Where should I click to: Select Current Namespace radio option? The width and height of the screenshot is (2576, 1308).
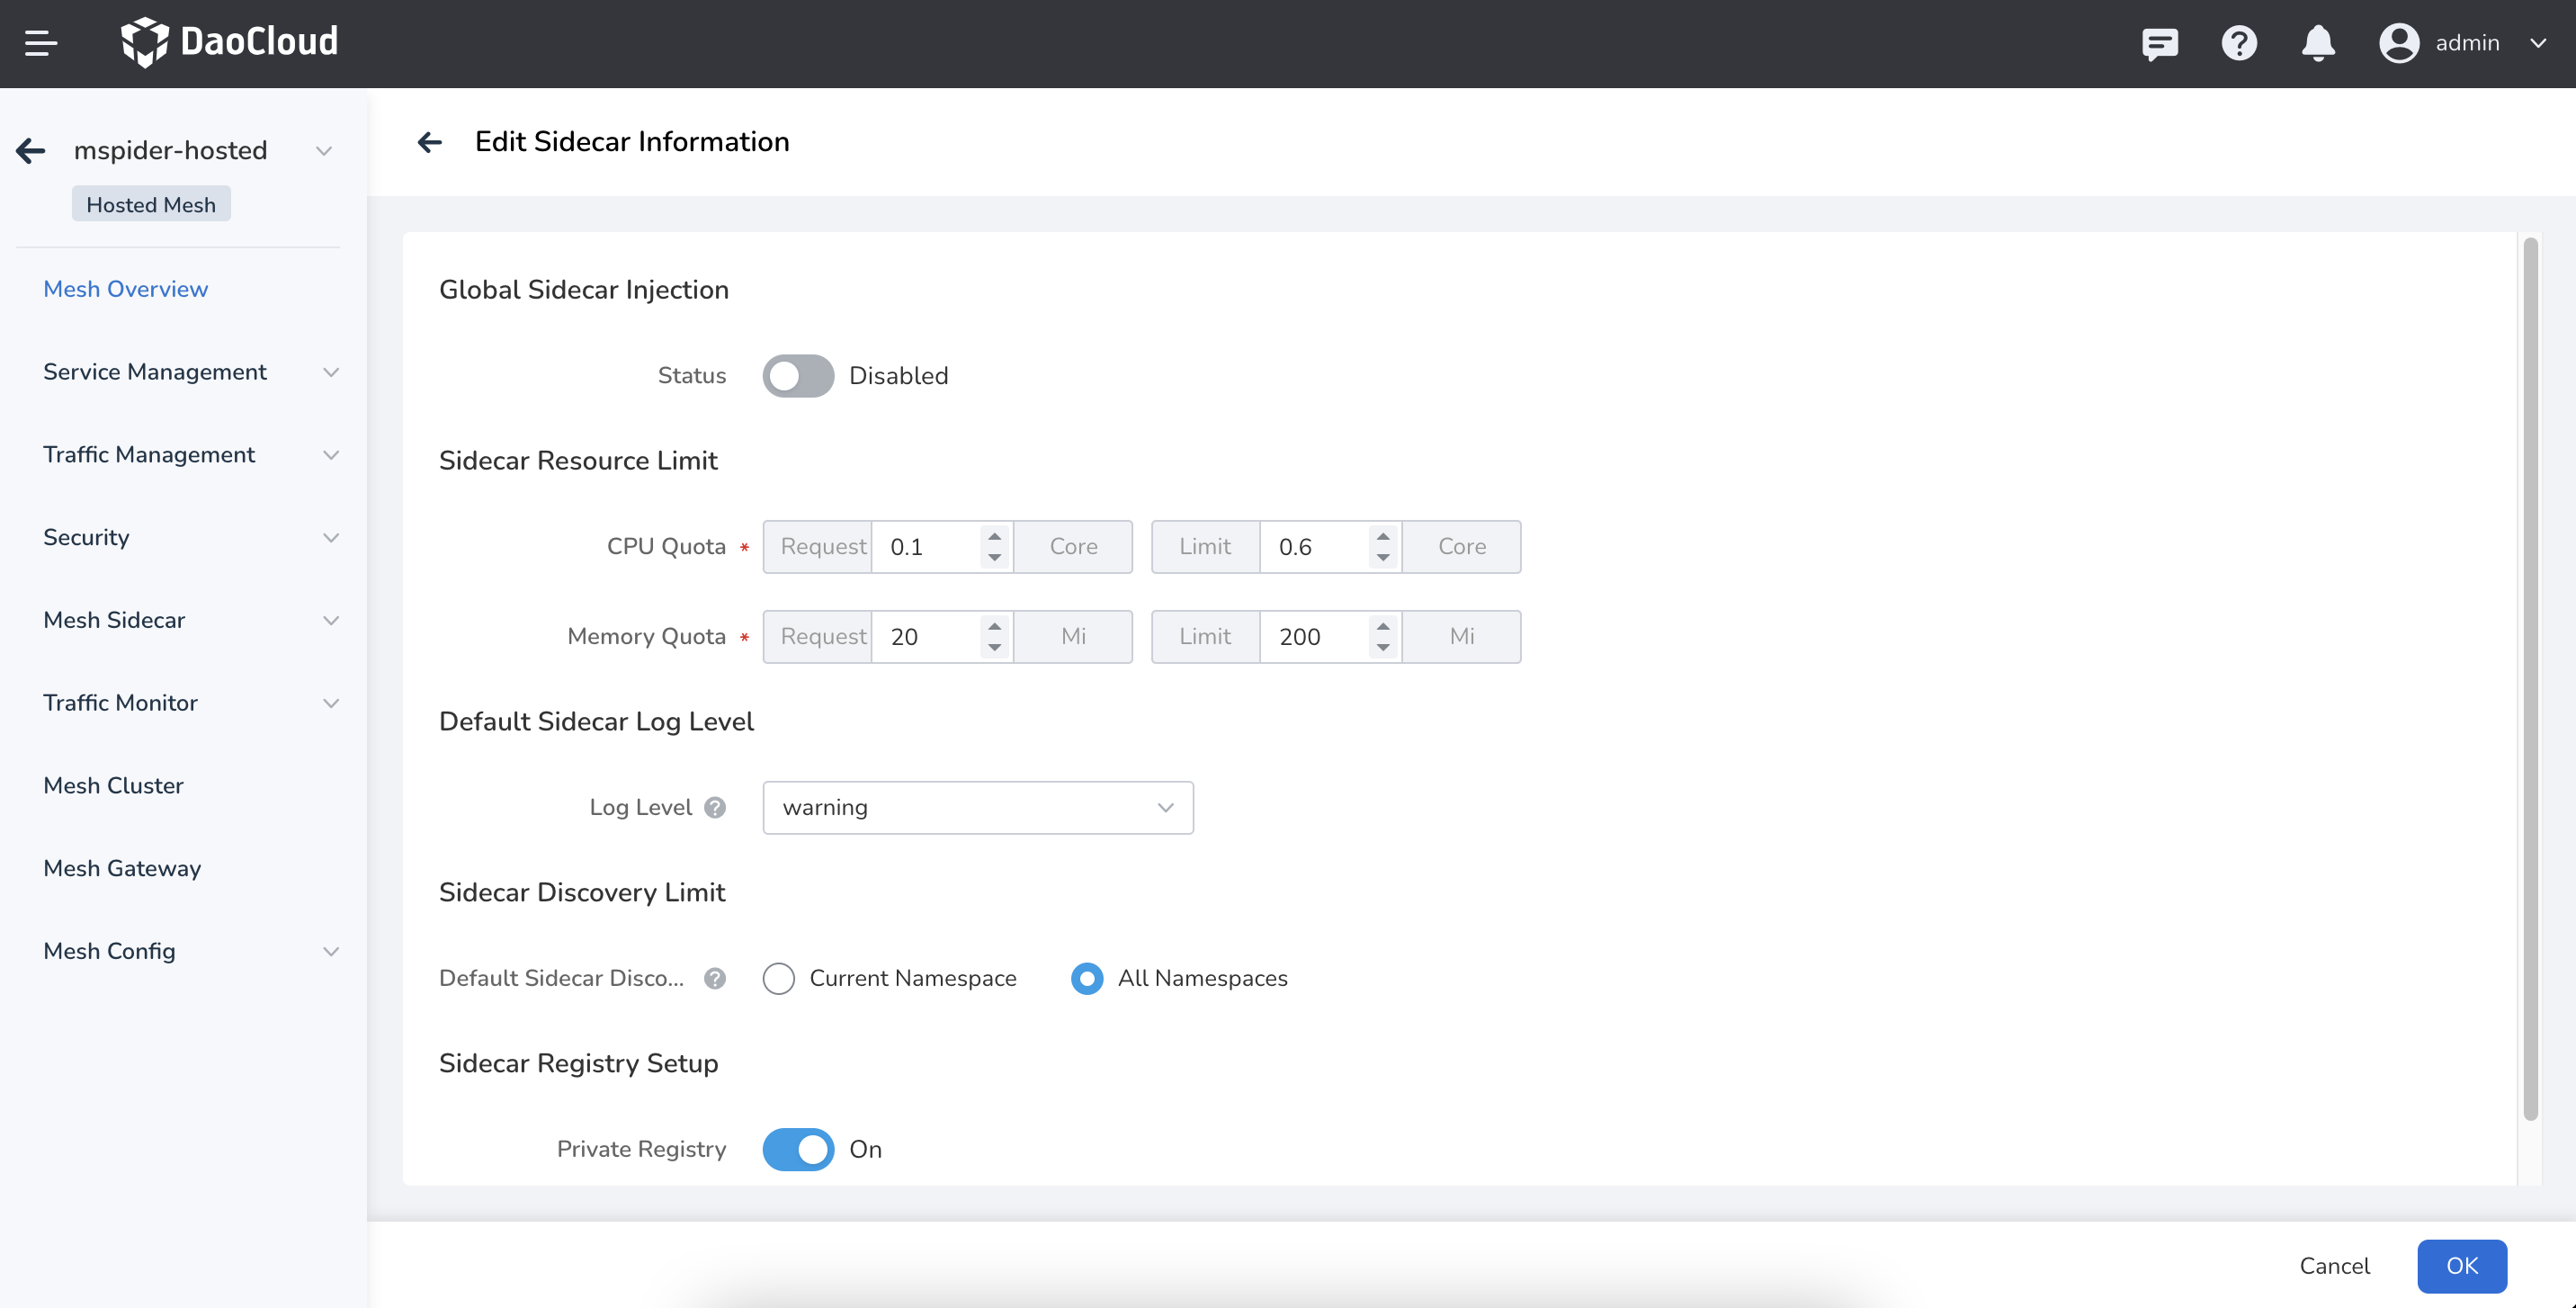coord(778,978)
